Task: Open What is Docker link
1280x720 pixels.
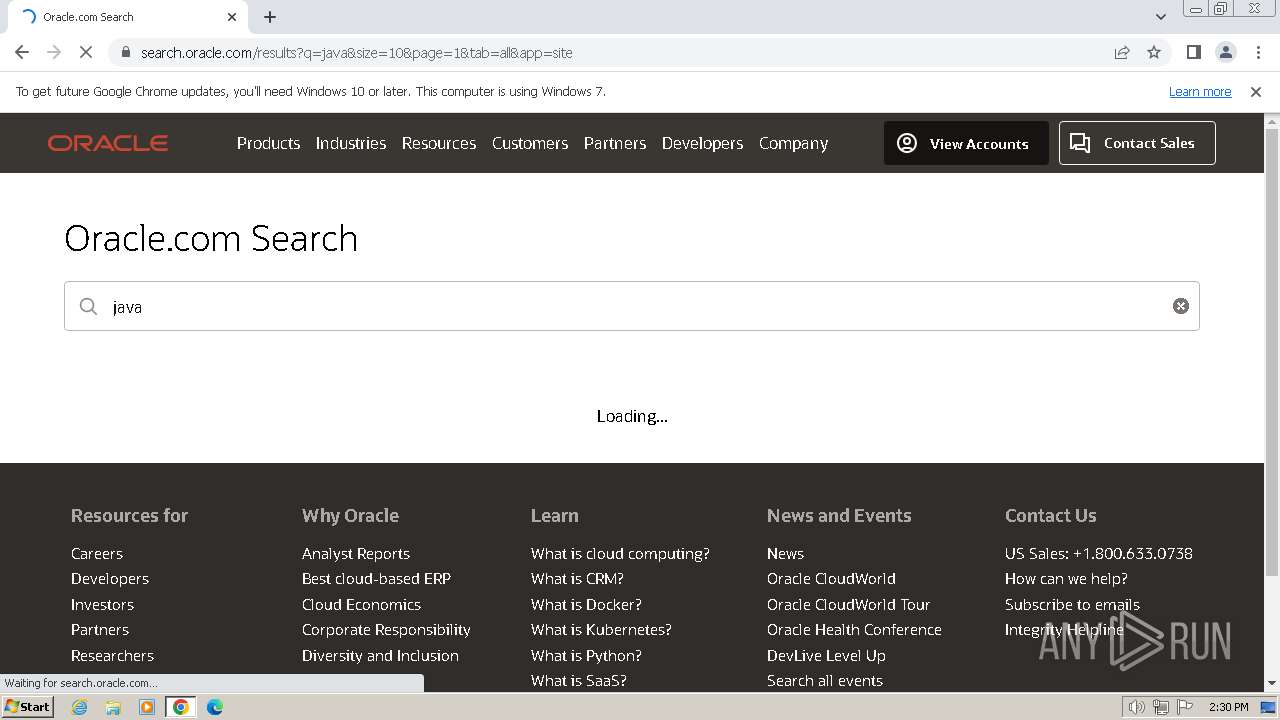Action: [x=586, y=604]
